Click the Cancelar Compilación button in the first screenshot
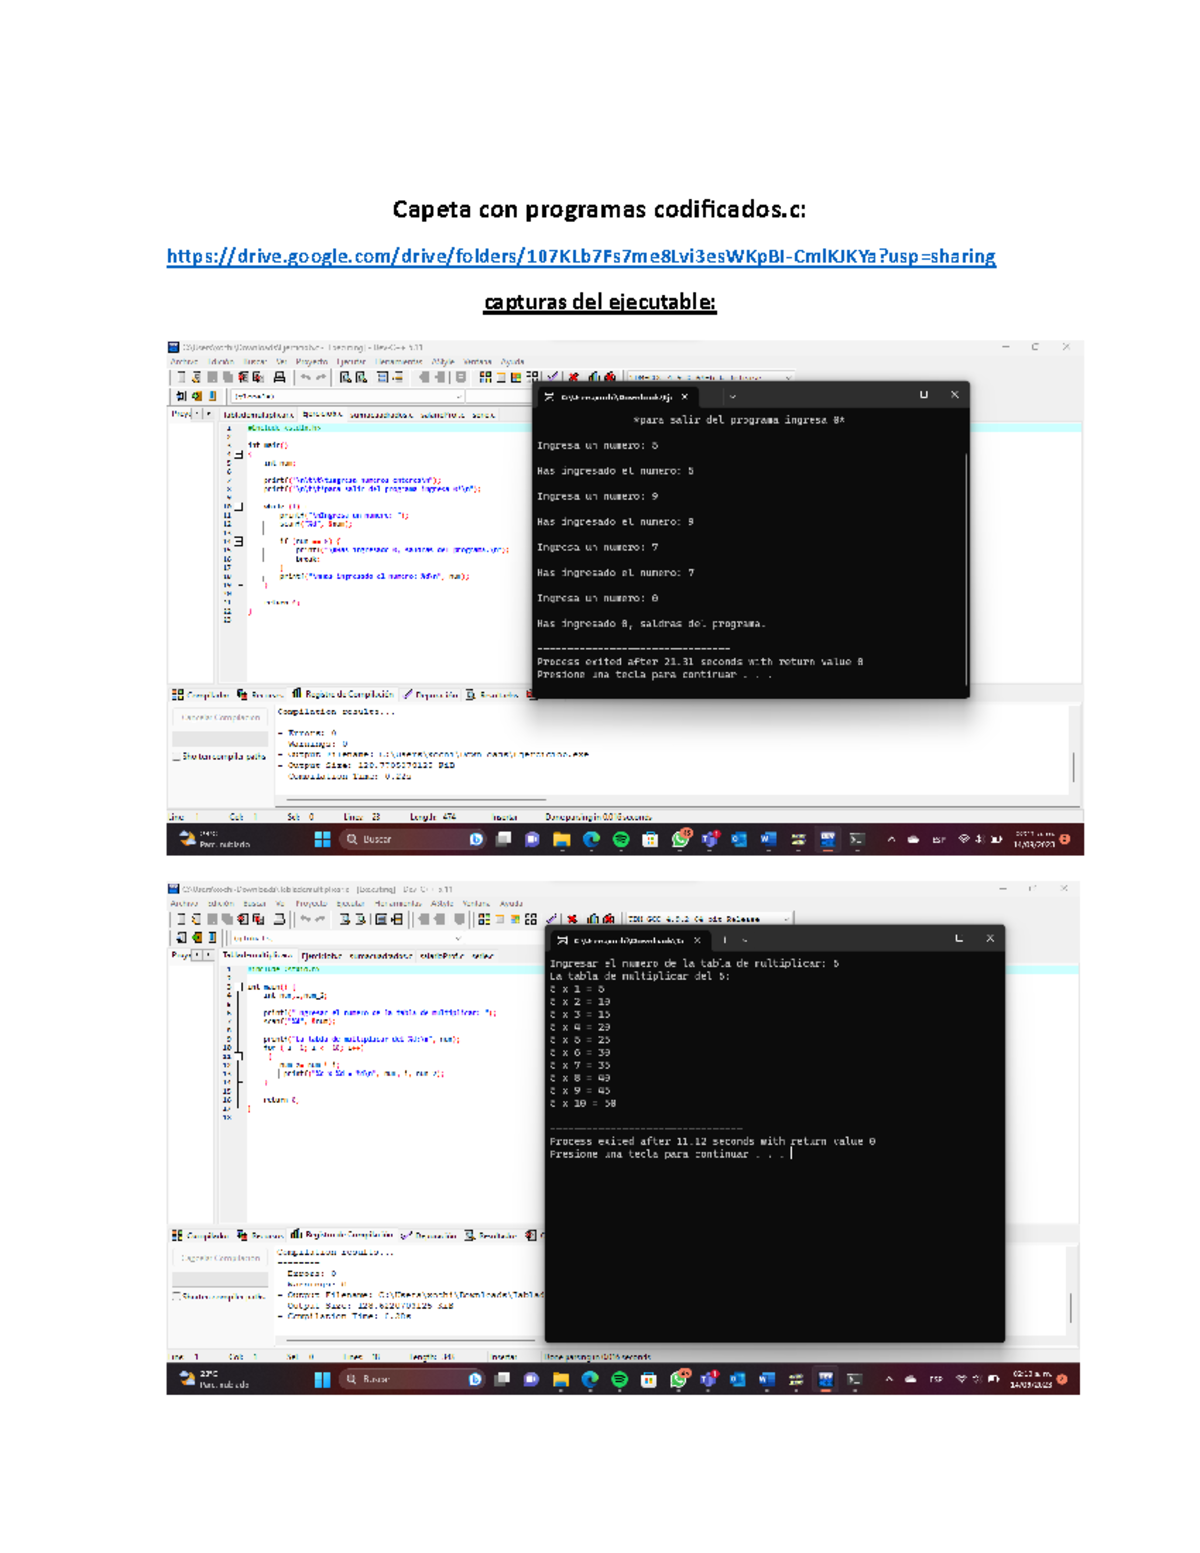This screenshot has height=1553, width=1200. coord(220,718)
